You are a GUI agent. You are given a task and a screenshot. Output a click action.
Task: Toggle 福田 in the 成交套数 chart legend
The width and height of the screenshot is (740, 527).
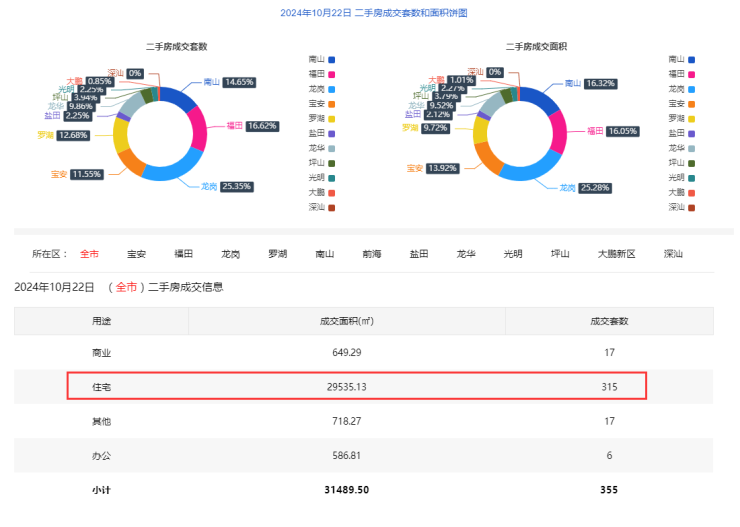pyautogui.click(x=322, y=74)
